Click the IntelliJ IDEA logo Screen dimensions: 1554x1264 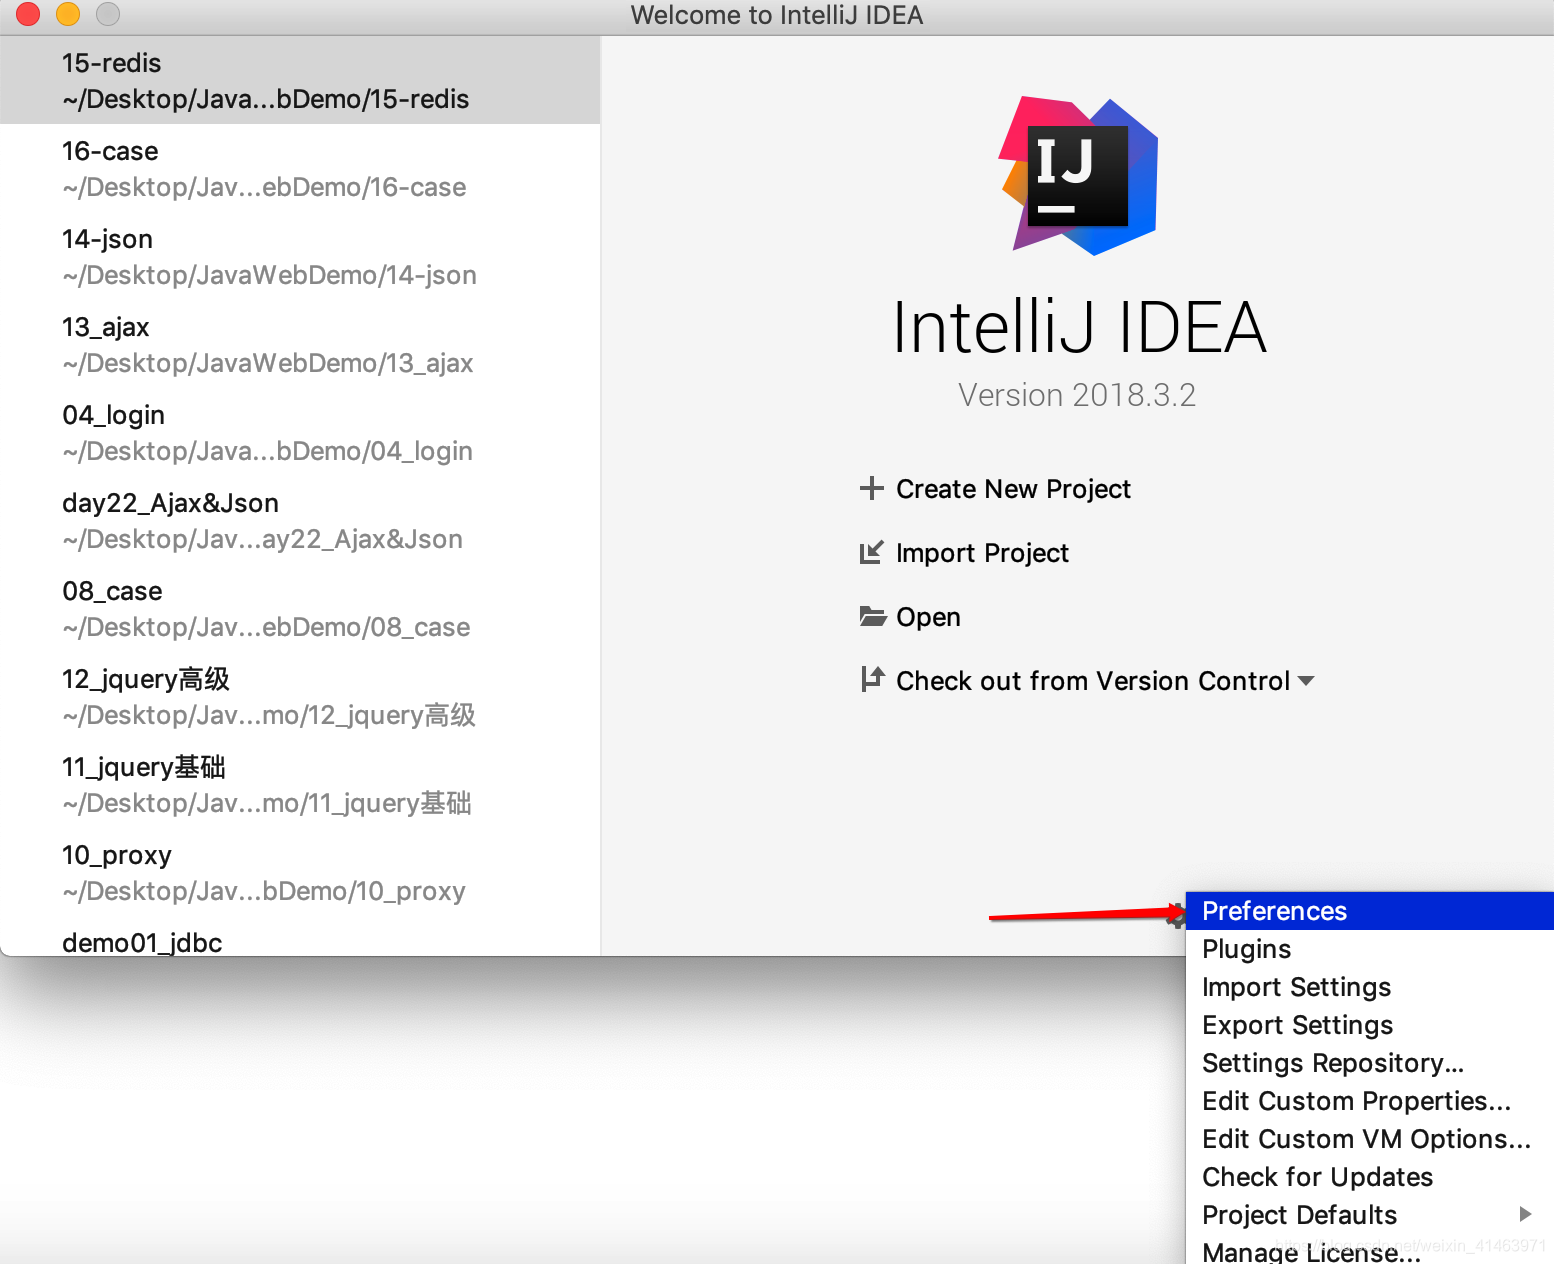point(1078,176)
